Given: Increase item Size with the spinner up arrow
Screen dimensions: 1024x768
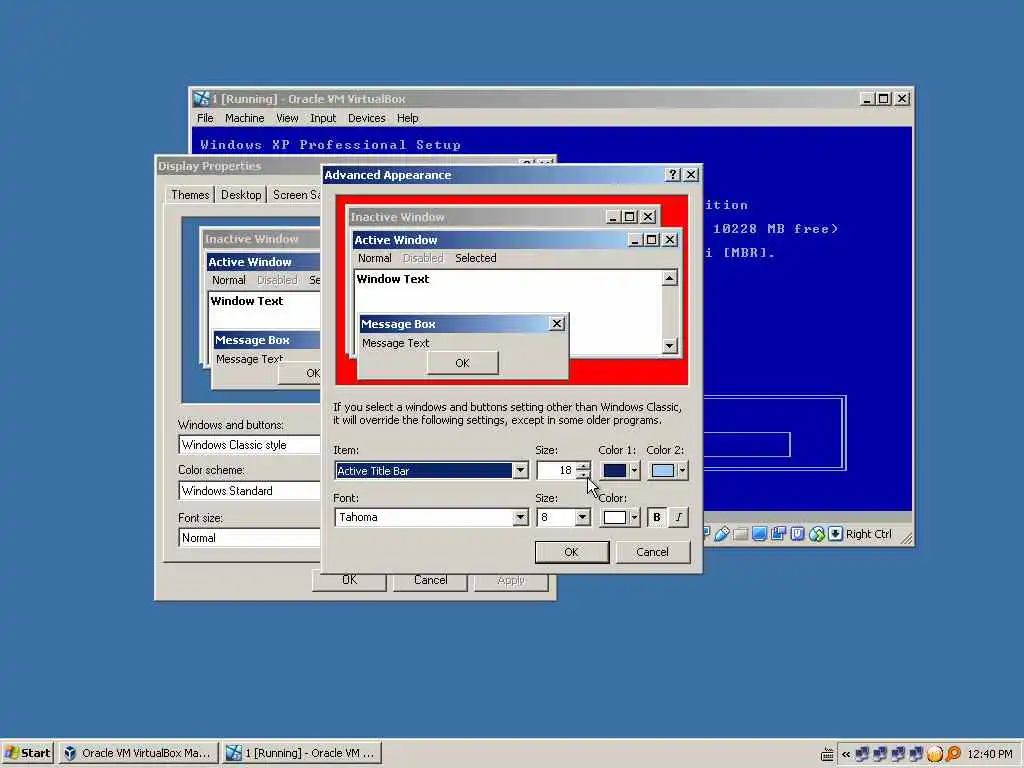Looking at the screenshot, I should tap(583, 466).
